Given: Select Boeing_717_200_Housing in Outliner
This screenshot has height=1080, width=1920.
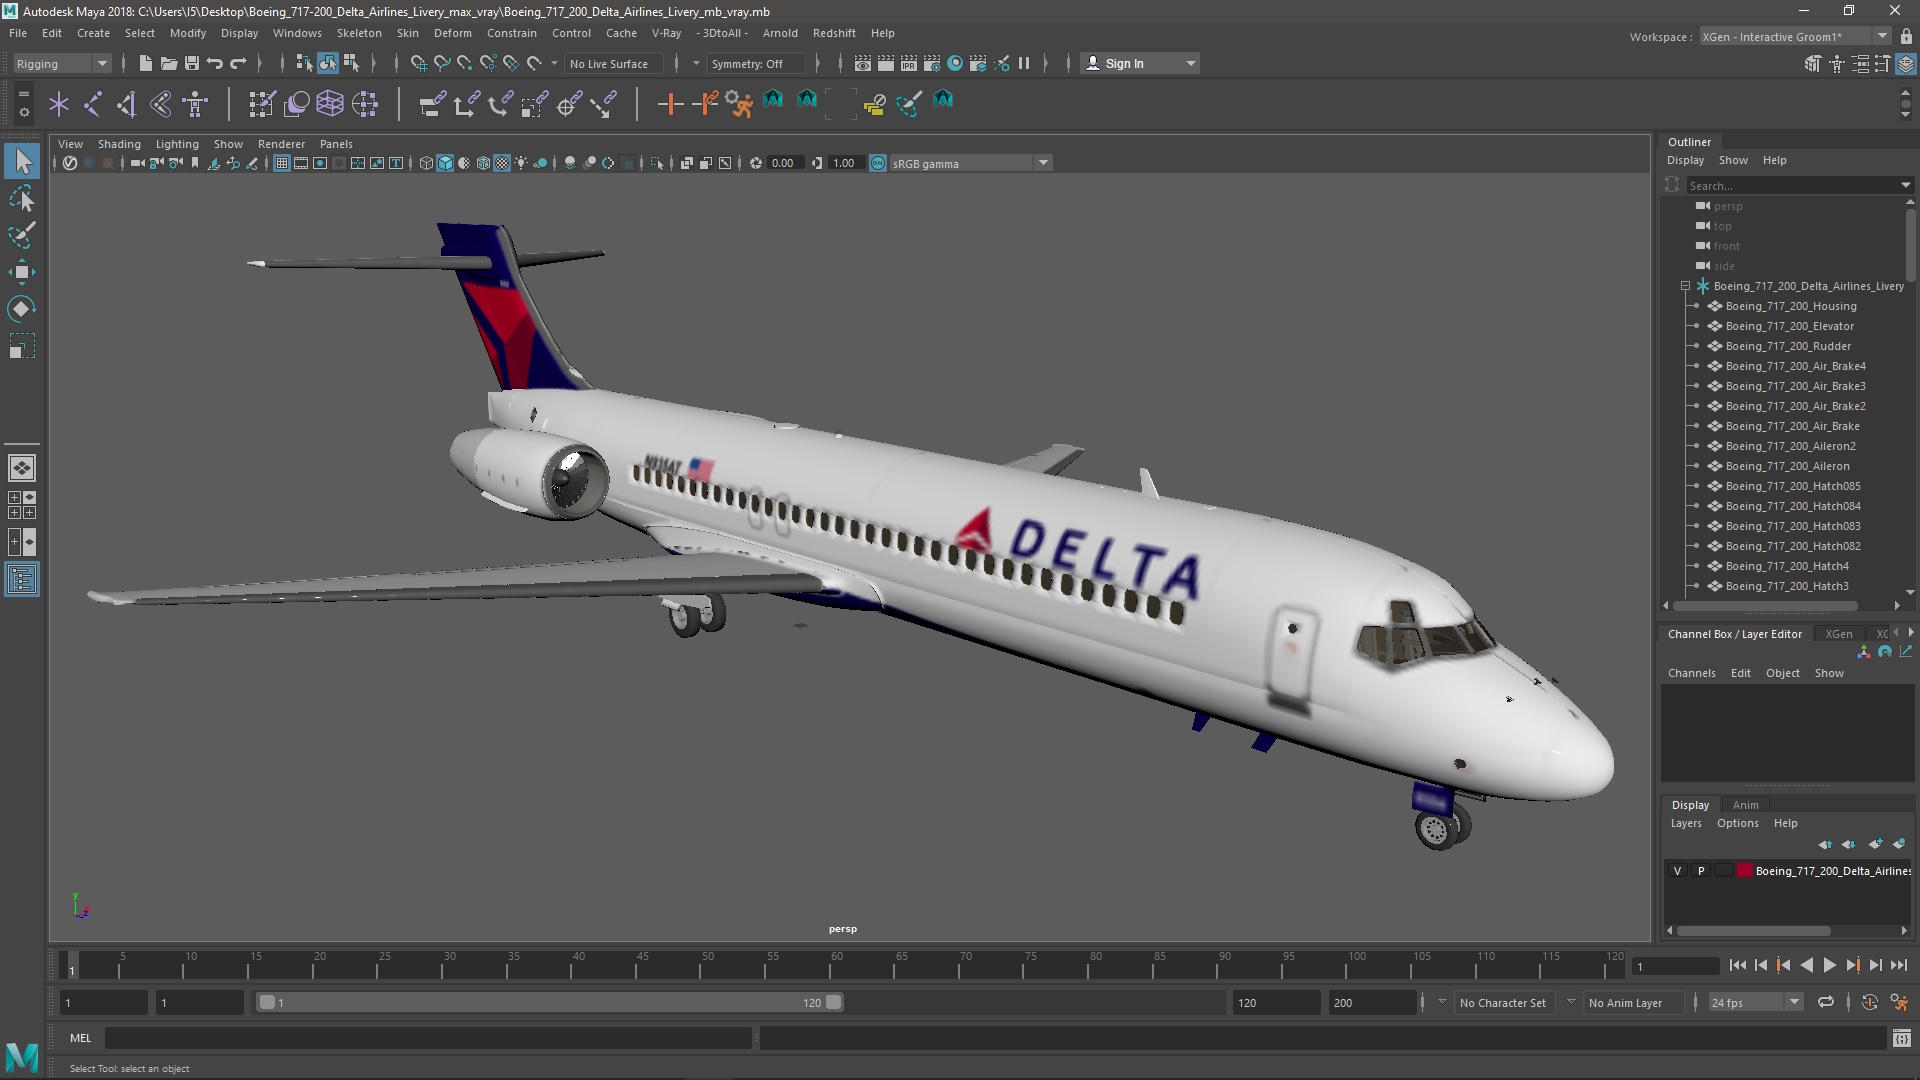Looking at the screenshot, I should tap(1791, 306).
